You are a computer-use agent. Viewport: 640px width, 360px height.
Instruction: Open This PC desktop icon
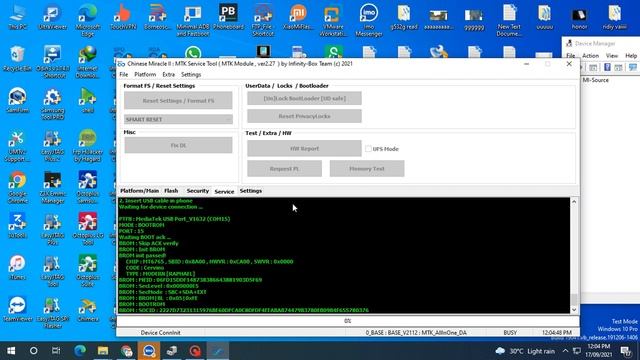click(x=17, y=18)
